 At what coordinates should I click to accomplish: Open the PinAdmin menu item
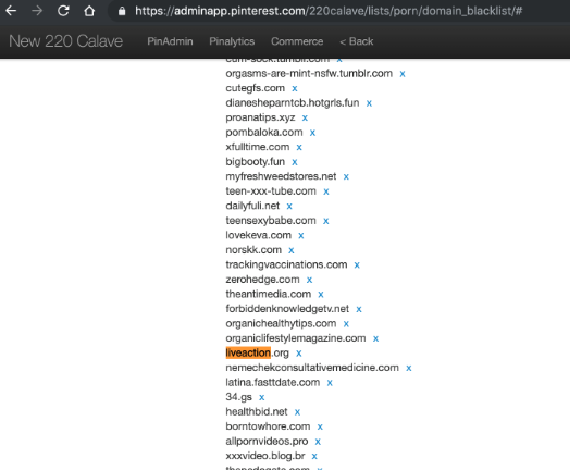click(170, 41)
